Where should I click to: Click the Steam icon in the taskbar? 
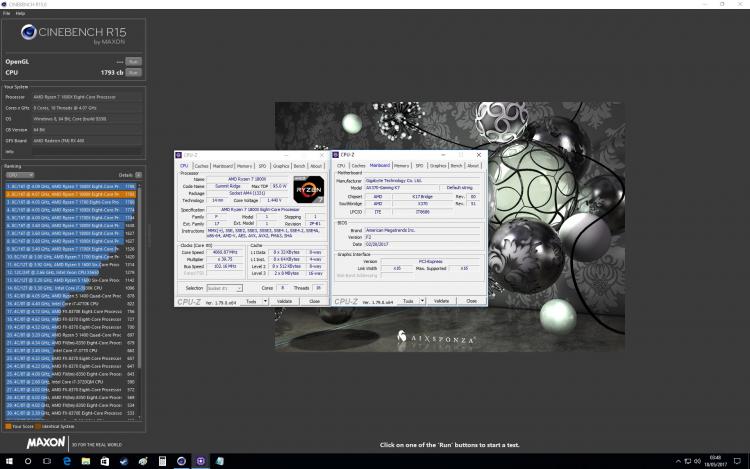(x=124, y=461)
